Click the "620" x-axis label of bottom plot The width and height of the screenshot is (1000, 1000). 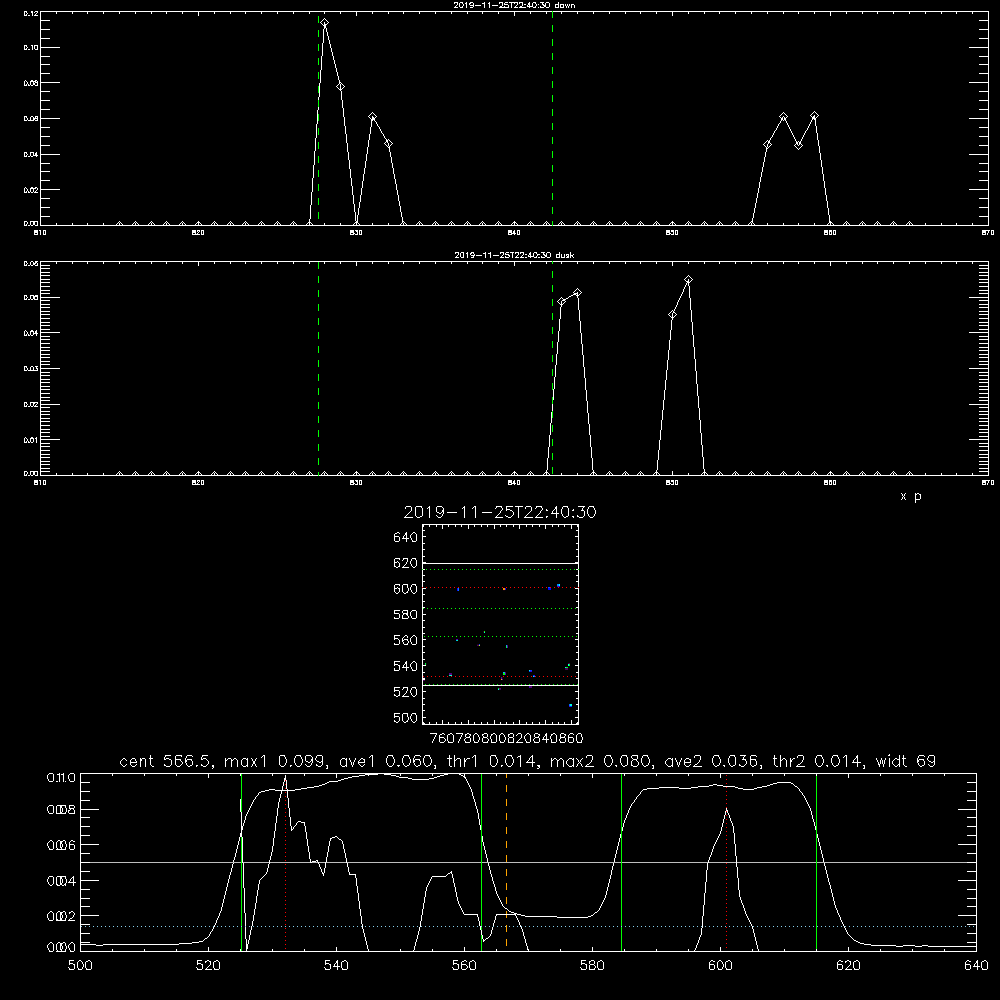click(848, 966)
